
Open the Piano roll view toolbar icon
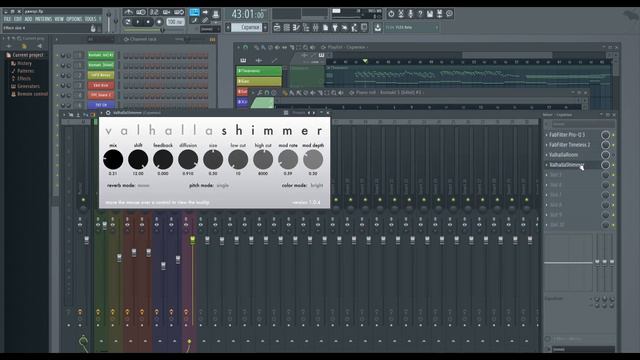(296, 27)
